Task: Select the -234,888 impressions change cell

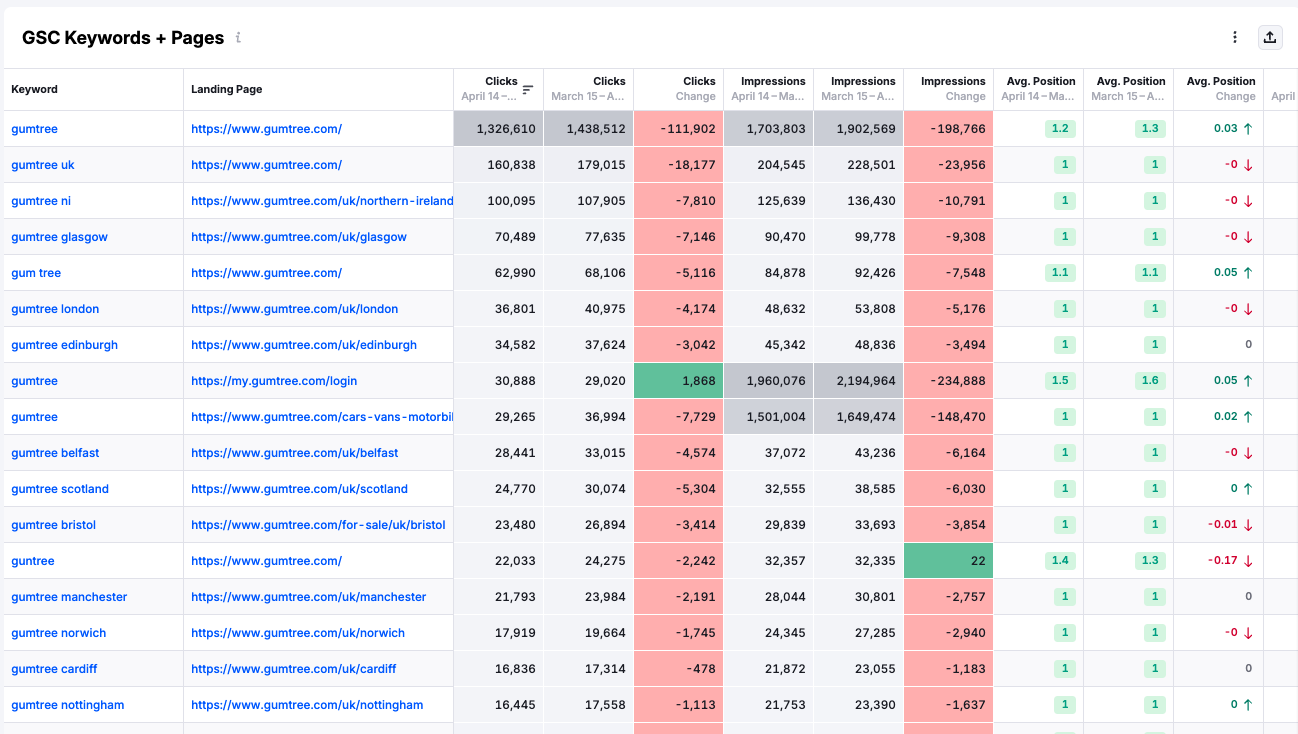Action: click(x=949, y=381)
